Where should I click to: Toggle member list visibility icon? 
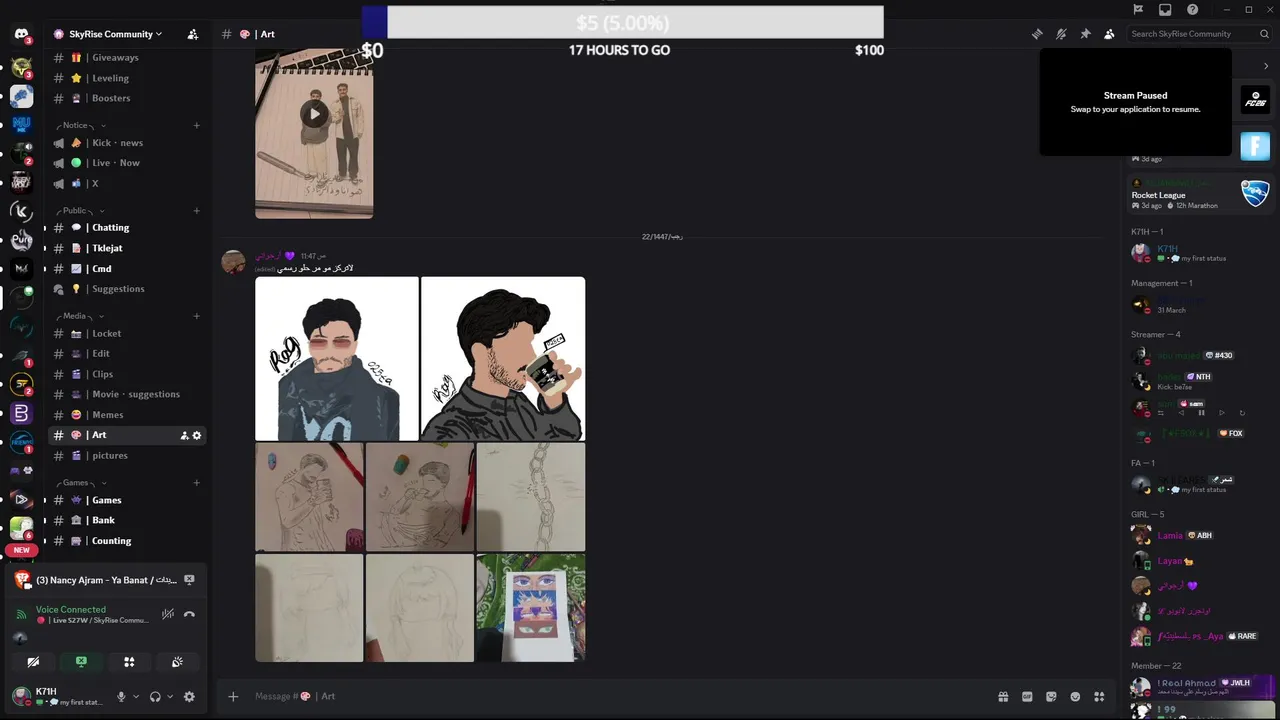[1109, 34]
